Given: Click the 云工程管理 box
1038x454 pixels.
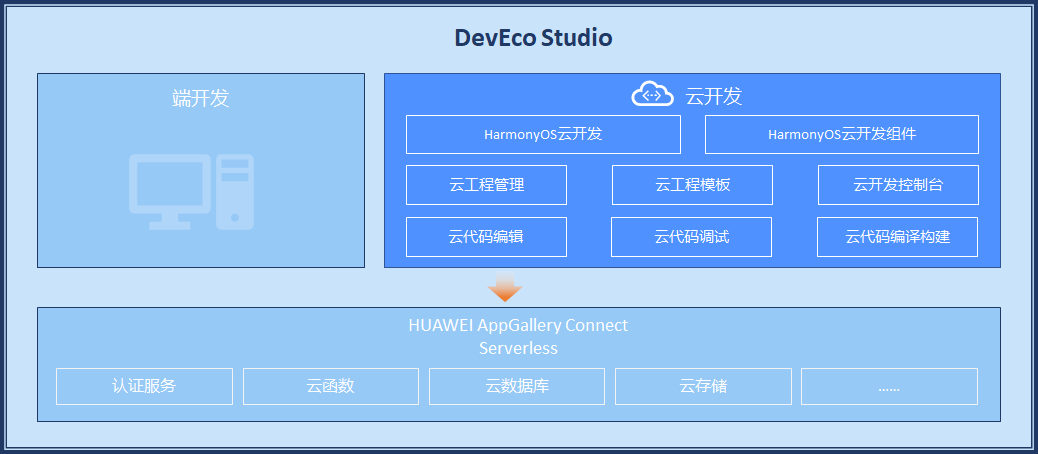Looking at the screenshot, I should pos(486,185).
